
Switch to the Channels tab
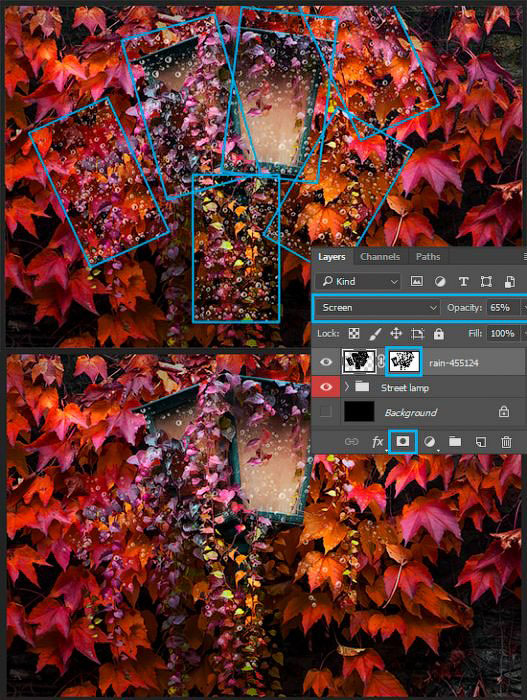[380, 257]
